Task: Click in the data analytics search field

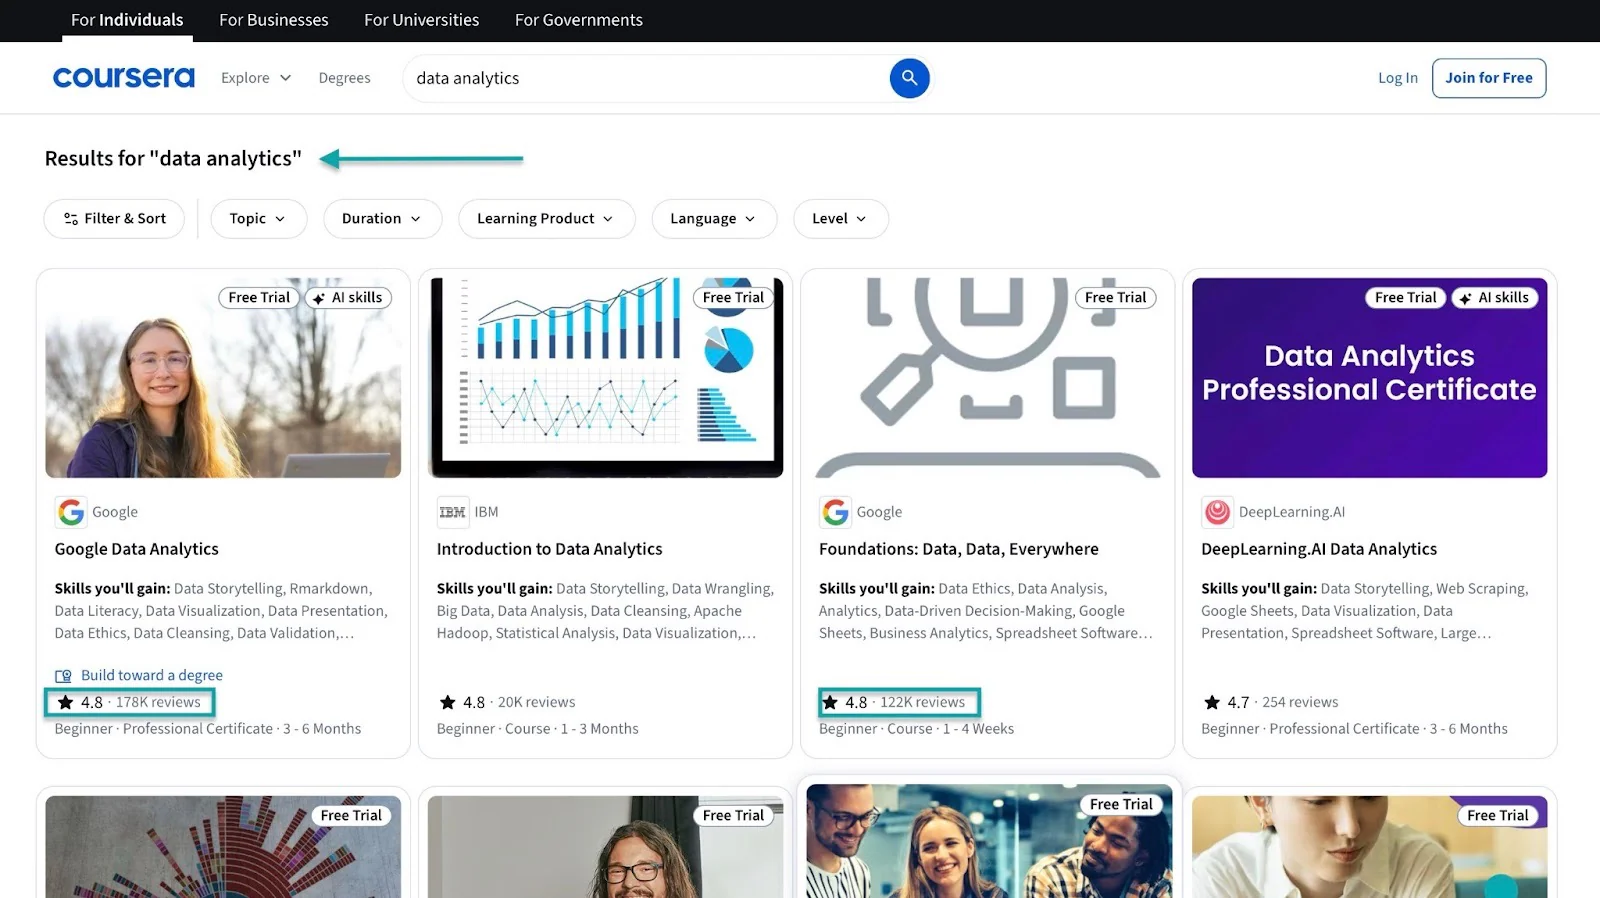Action: click(645, 78)
